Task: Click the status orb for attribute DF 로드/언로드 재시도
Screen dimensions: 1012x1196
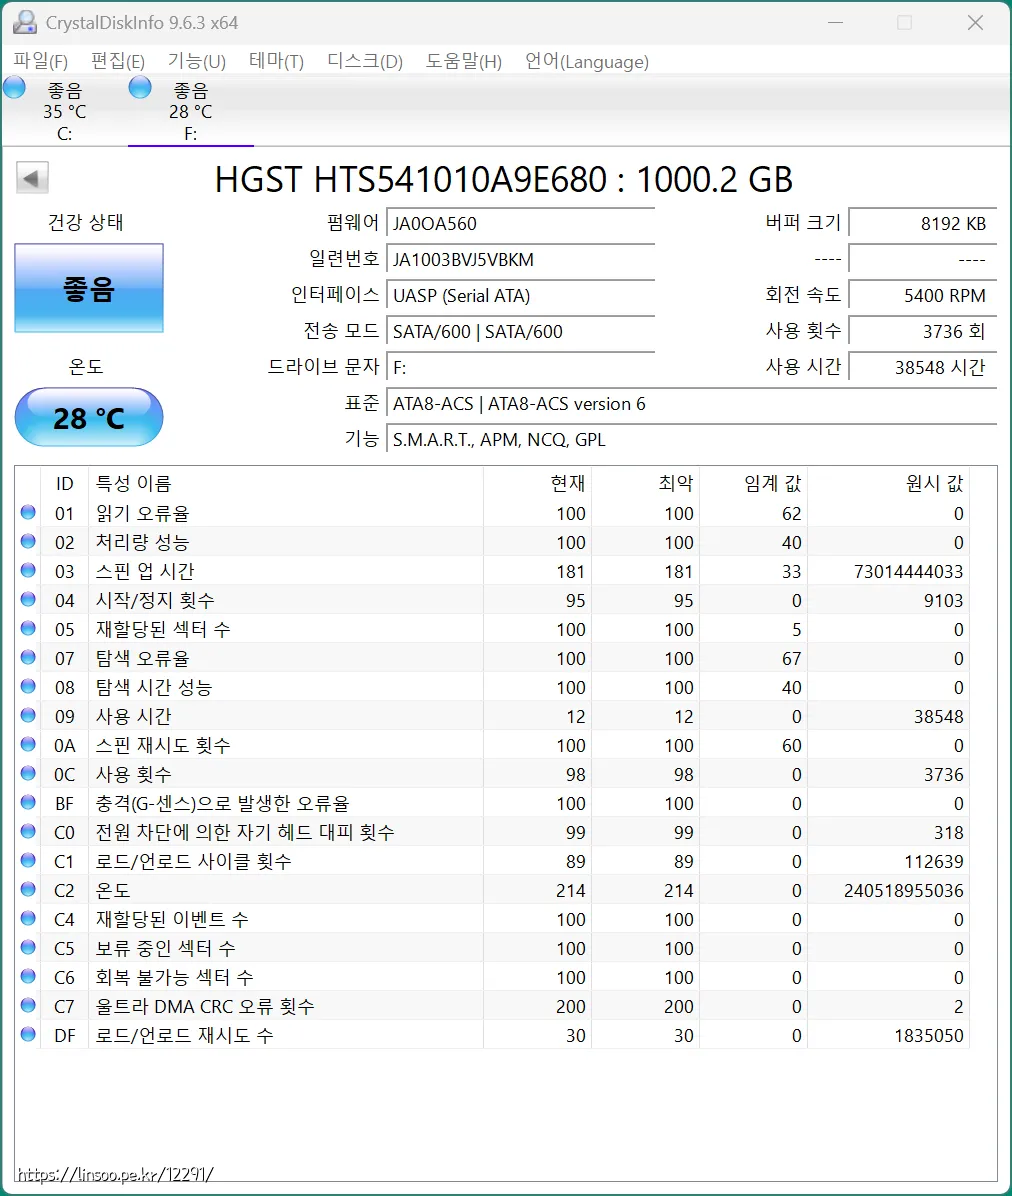Action: (x=28, y=1034)
